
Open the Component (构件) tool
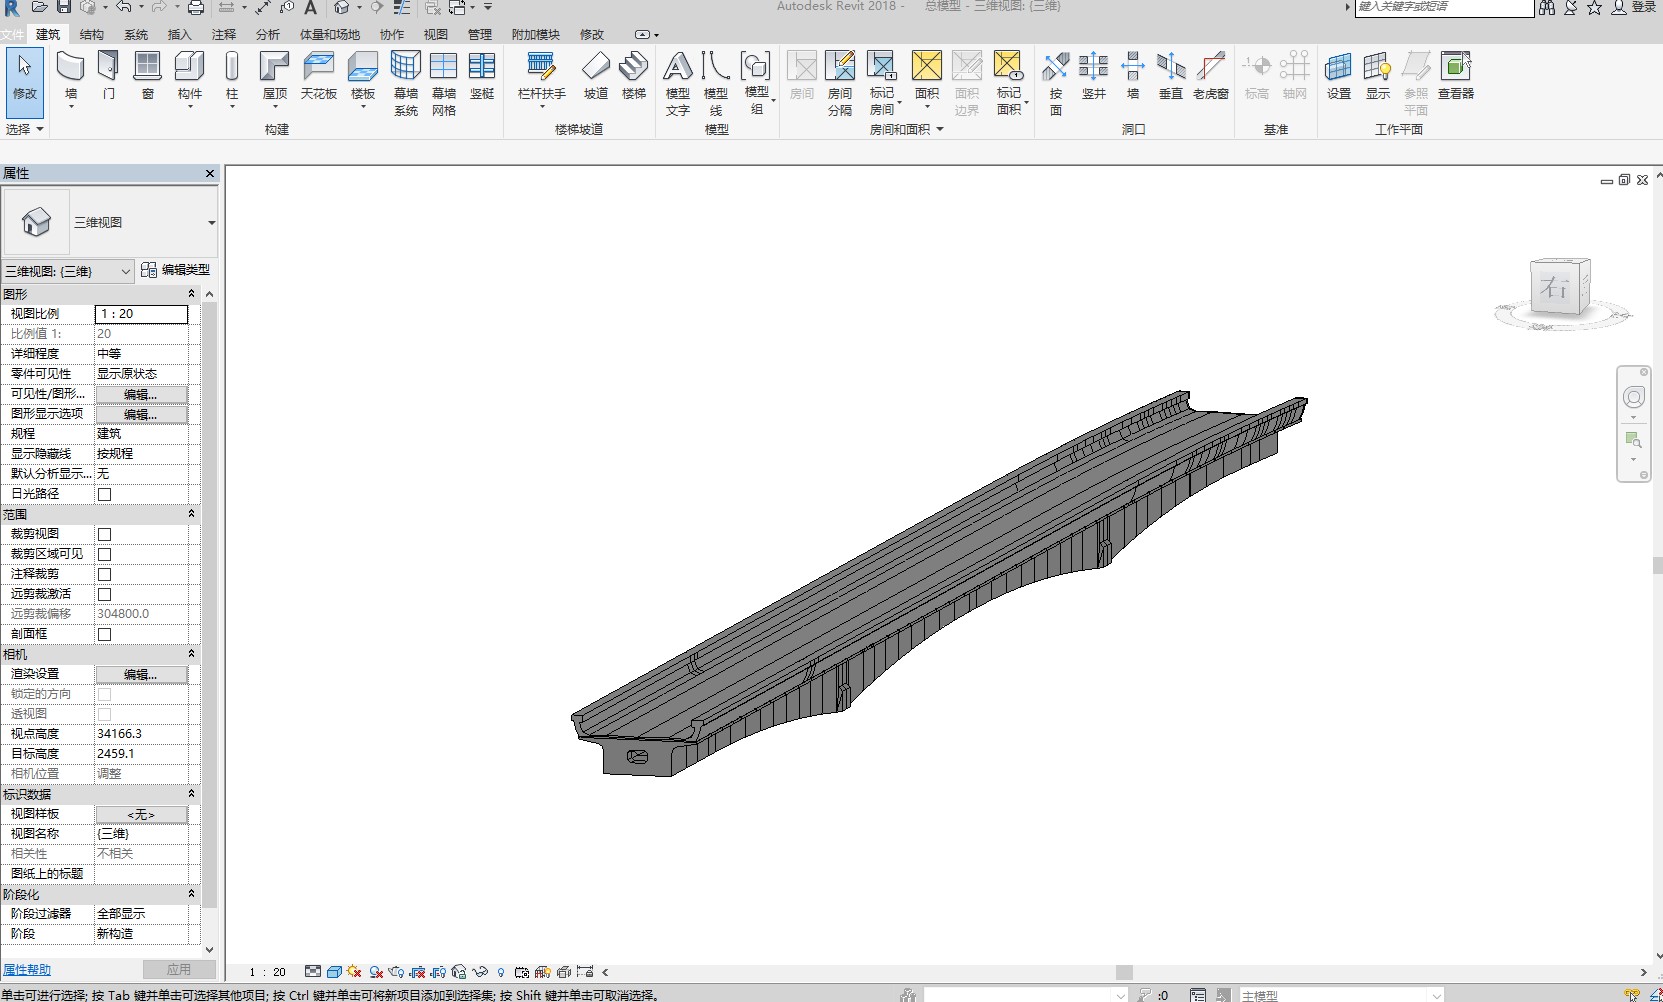click(190, 78)
